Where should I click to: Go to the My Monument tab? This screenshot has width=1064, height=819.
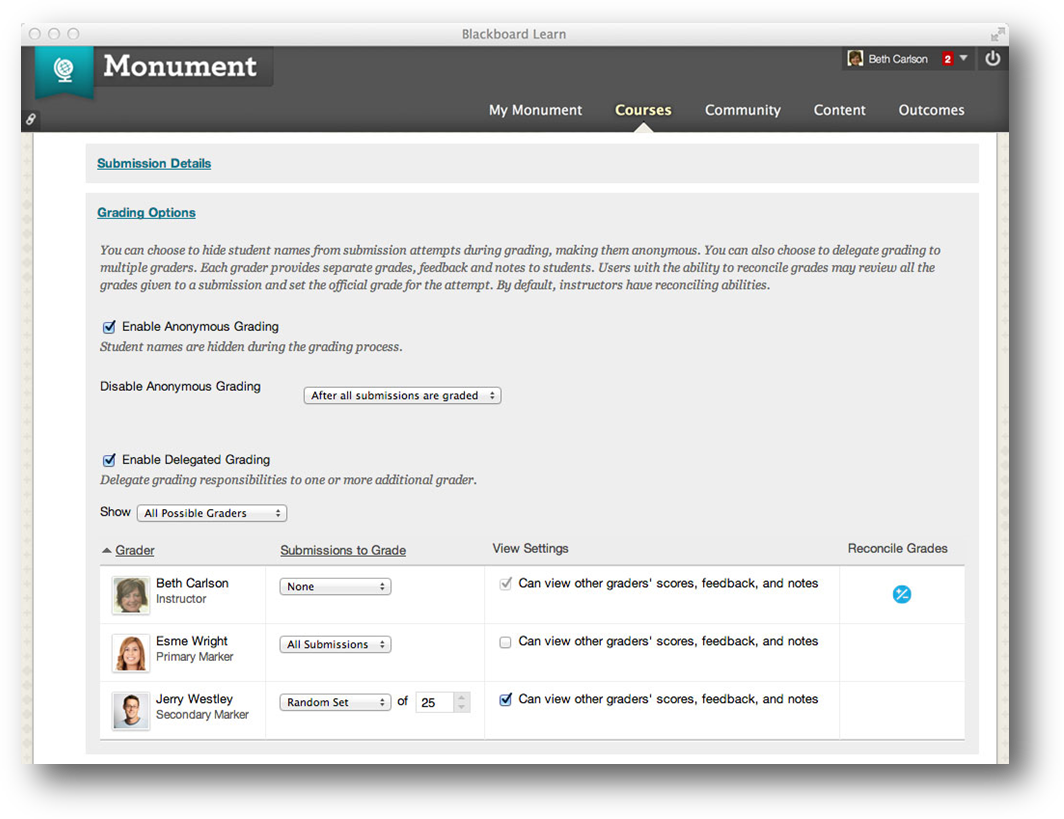535,110
